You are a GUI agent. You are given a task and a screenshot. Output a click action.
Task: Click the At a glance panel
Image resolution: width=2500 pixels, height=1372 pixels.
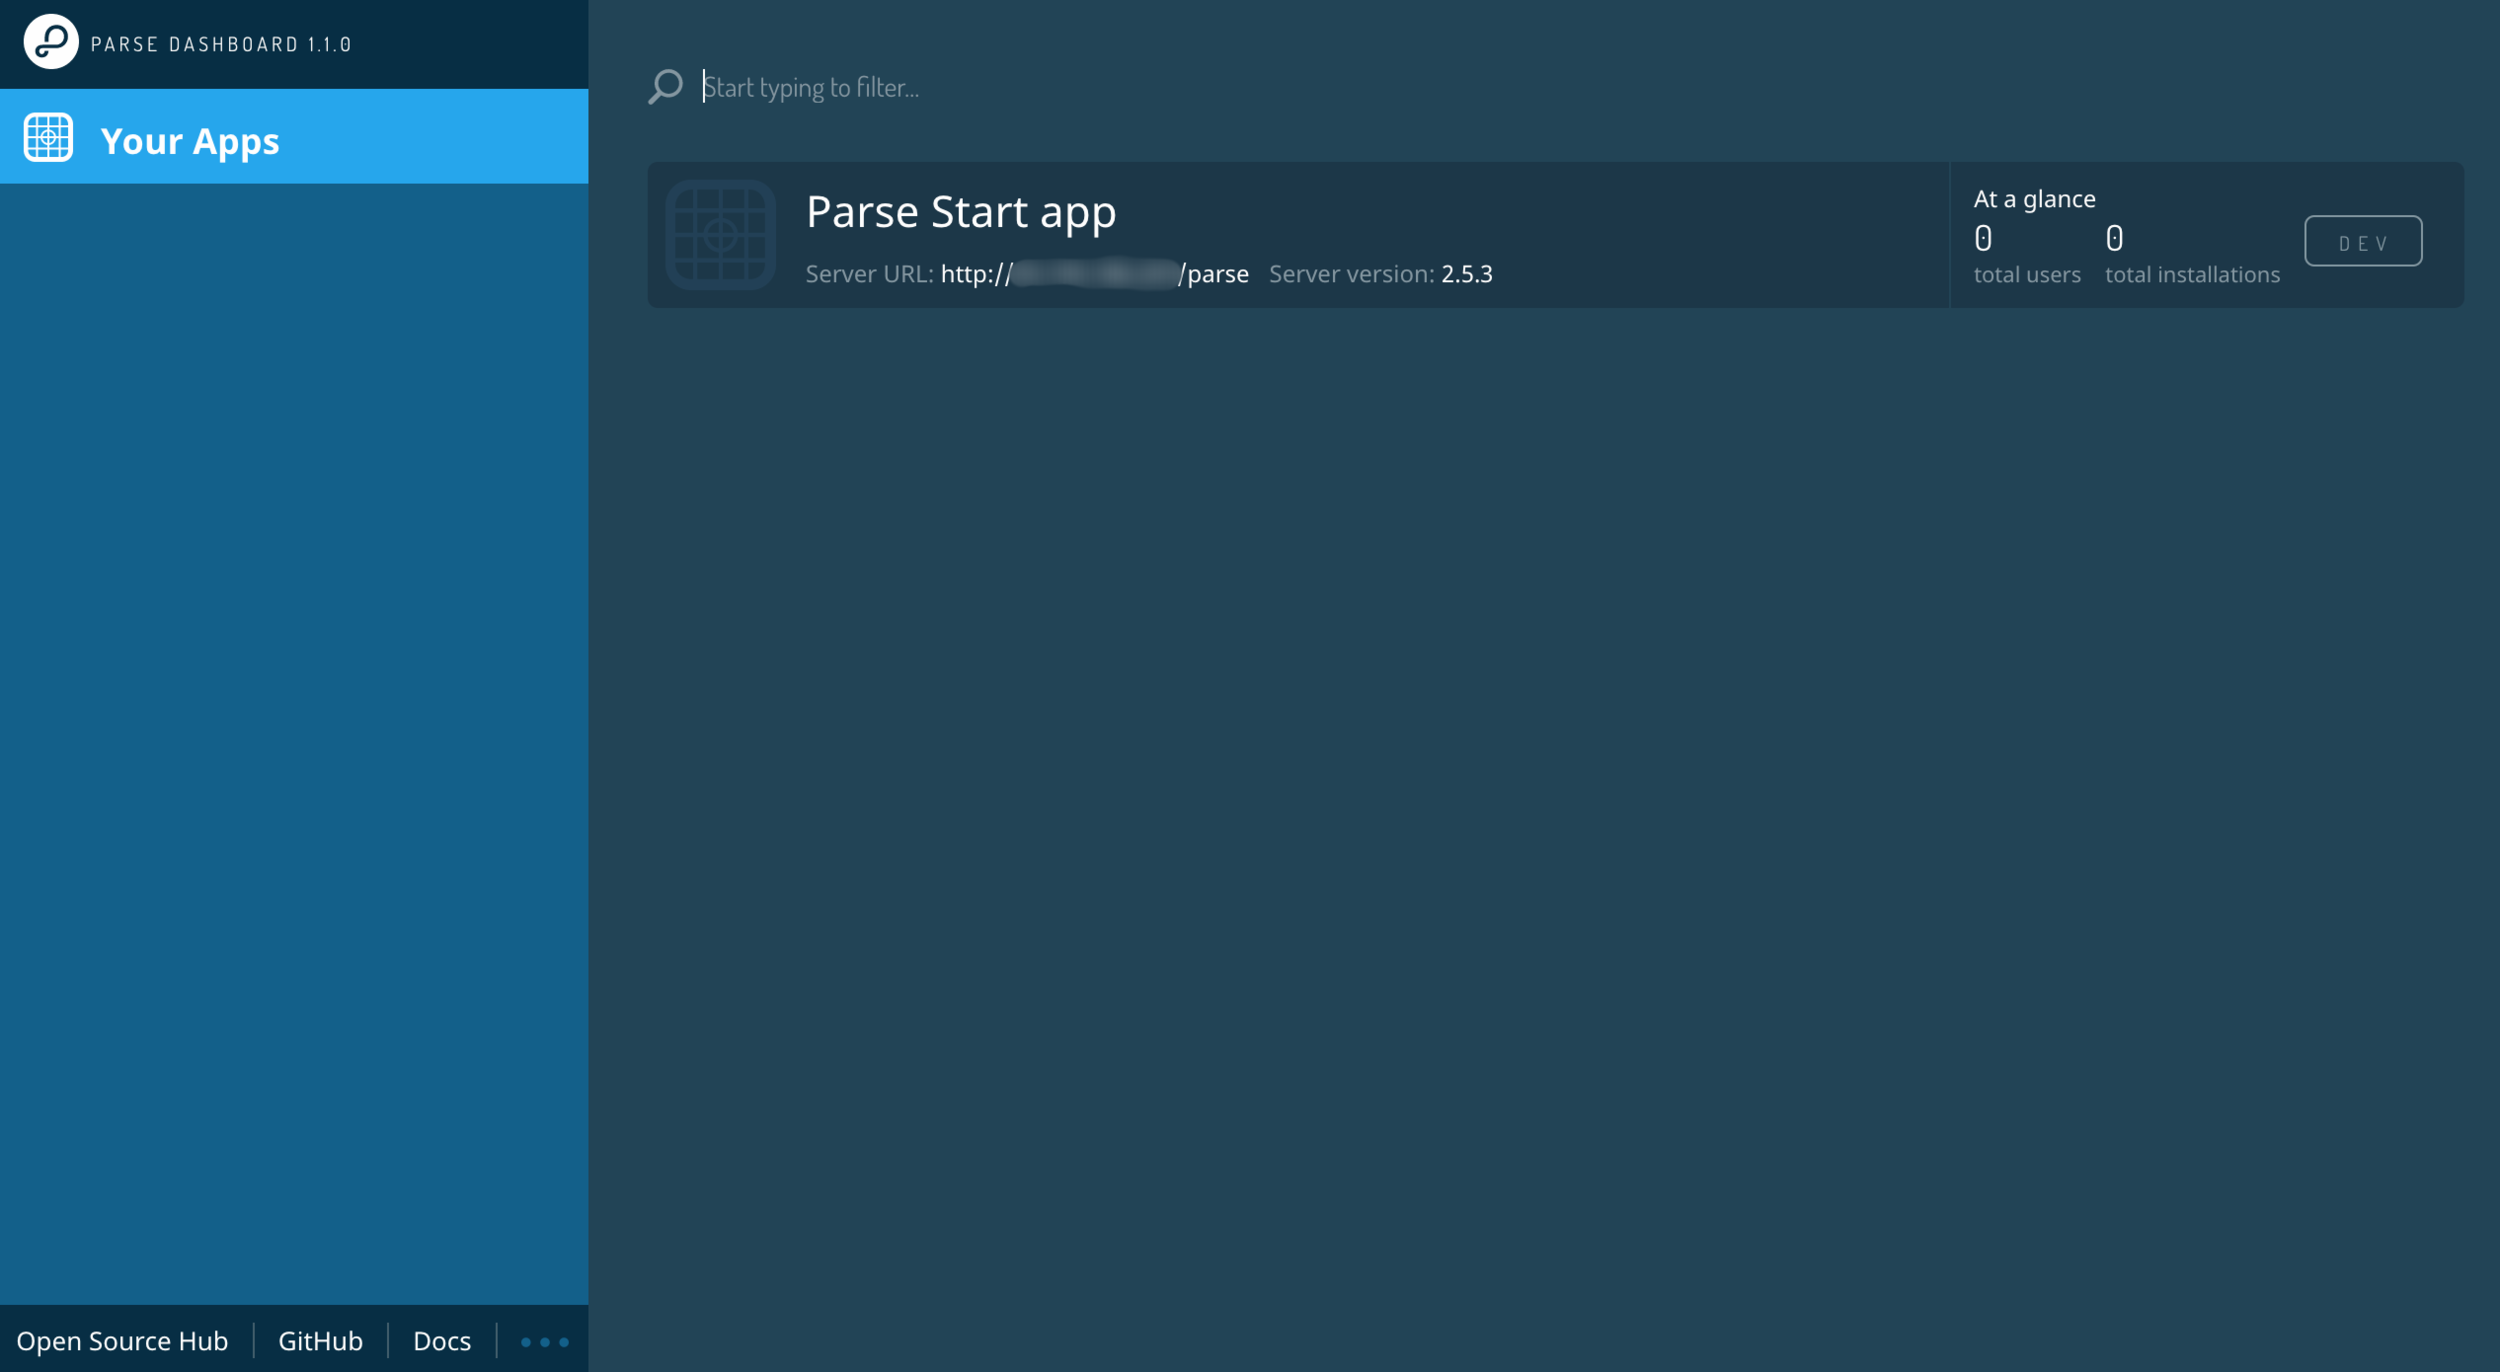point(2033,198)
